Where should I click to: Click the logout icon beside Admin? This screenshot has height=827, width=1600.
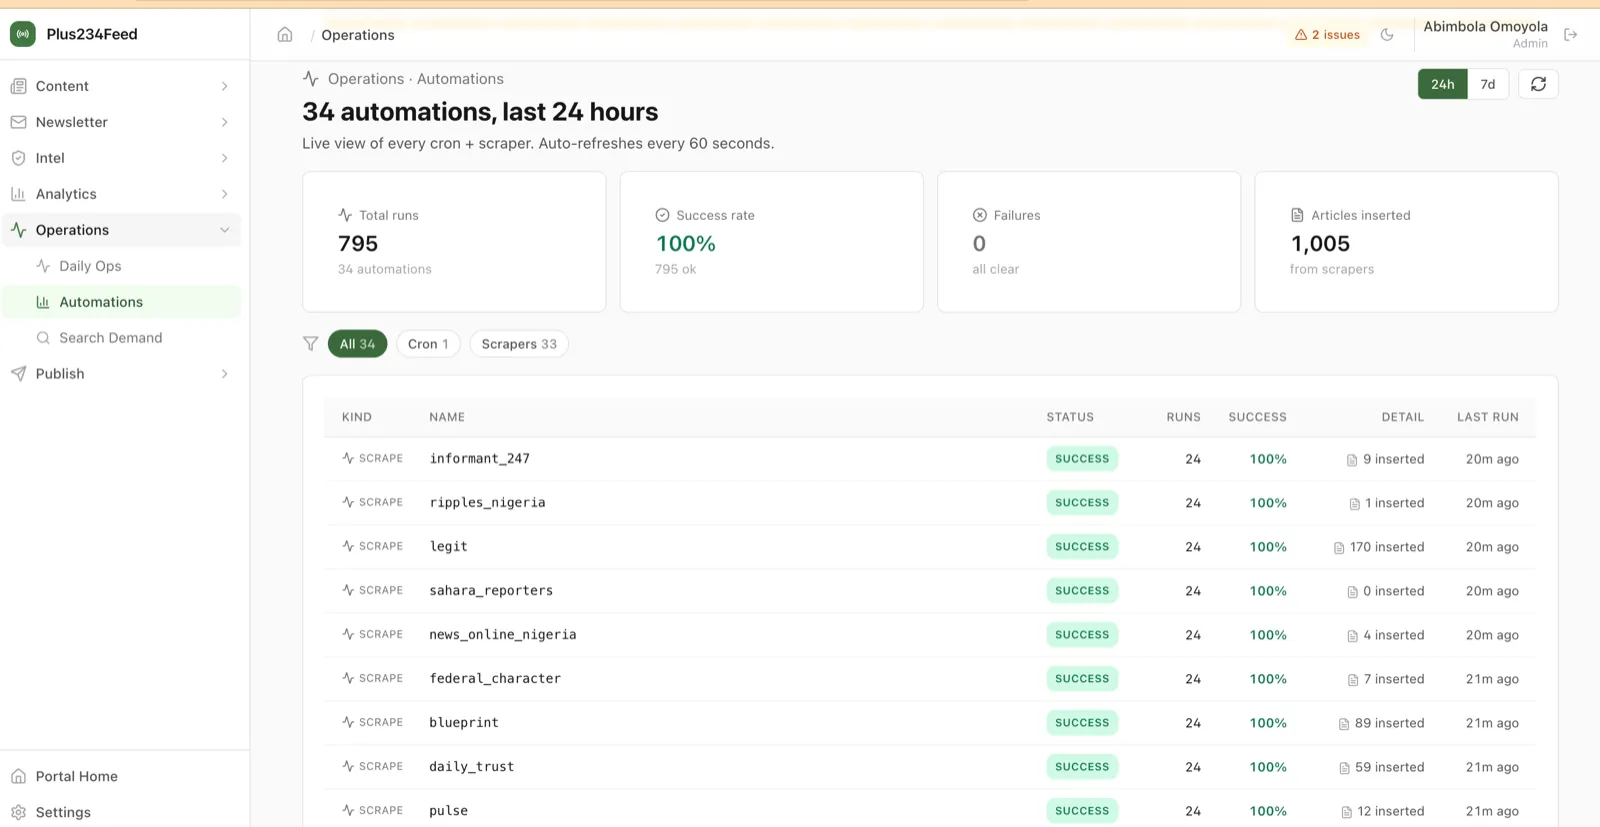click(x=1571, y=35)
